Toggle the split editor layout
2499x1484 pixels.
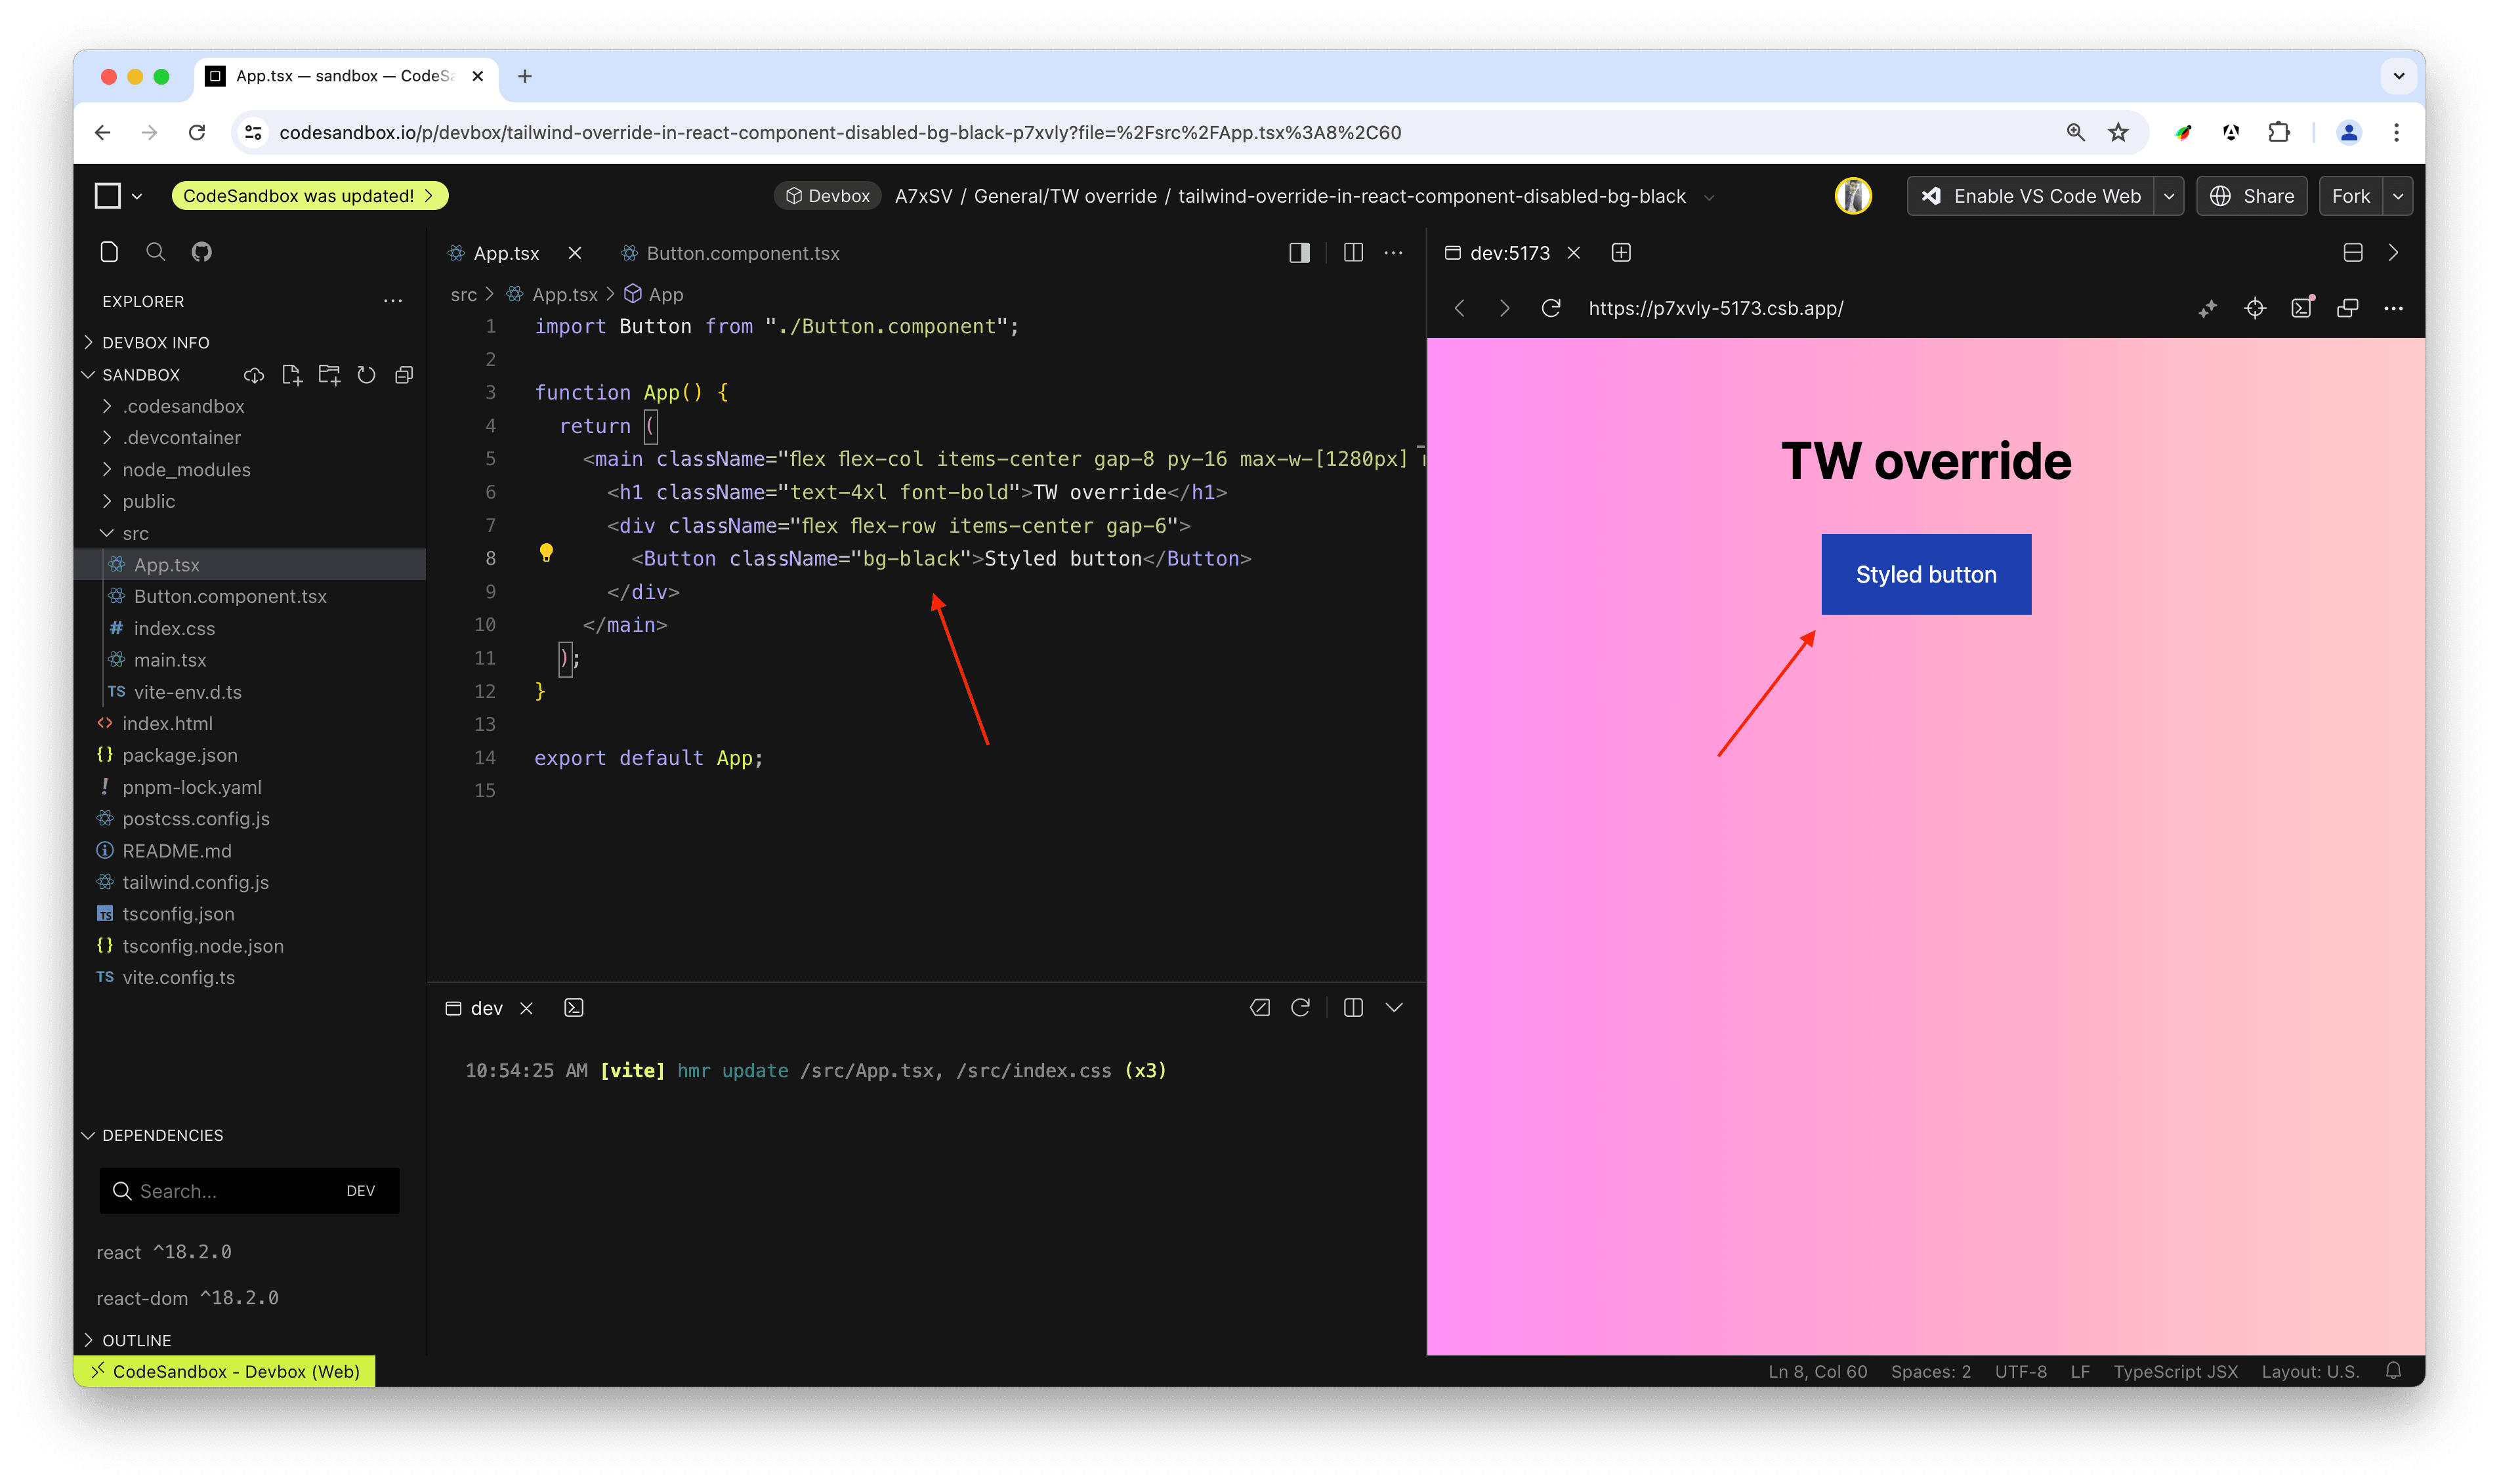pyautogui.click(x=1352, y=253)
